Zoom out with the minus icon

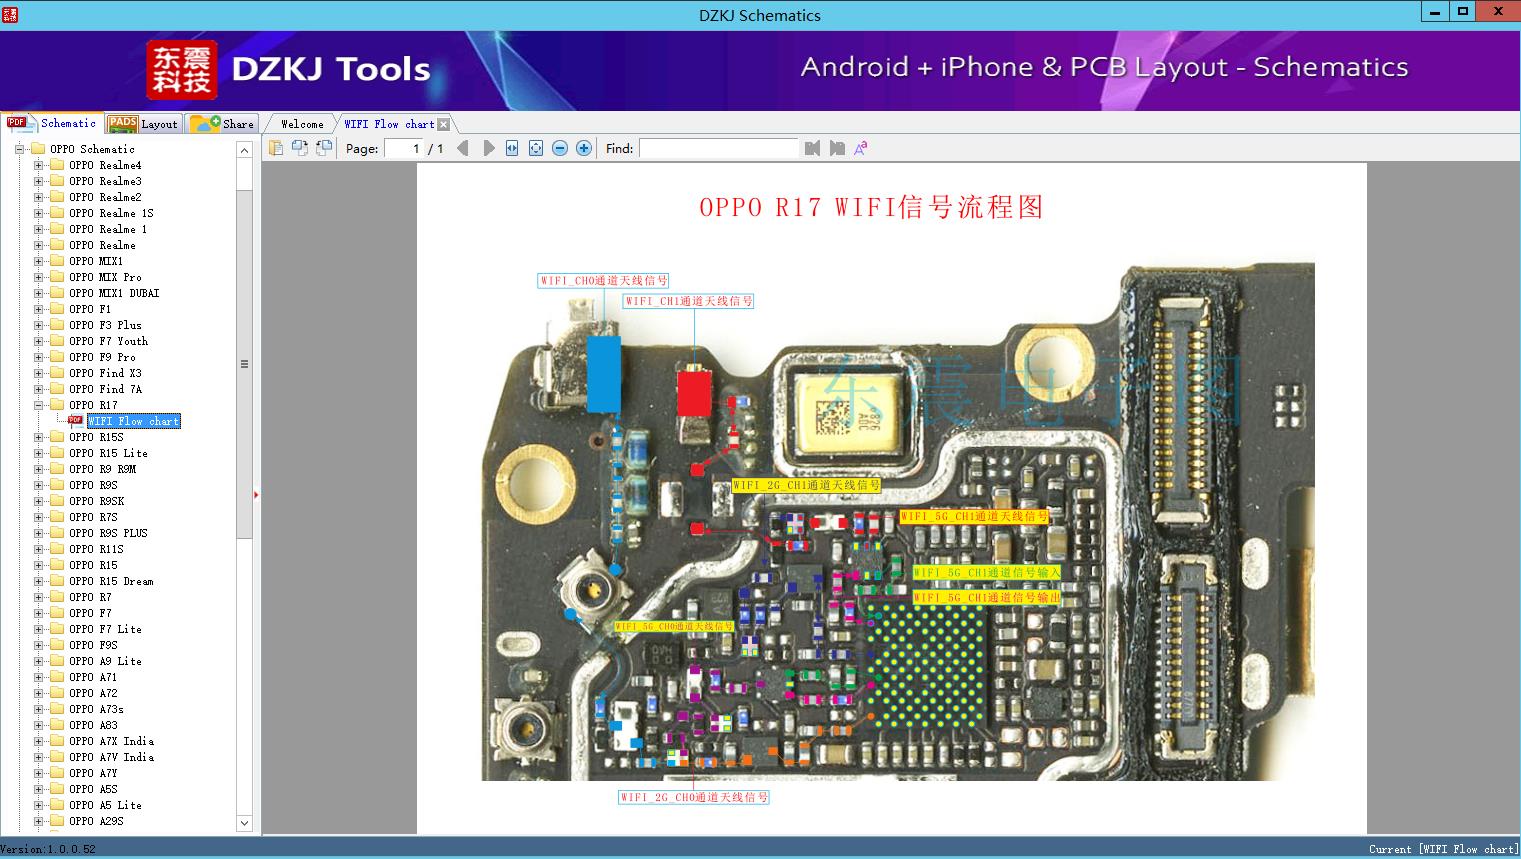pos(560,148)
